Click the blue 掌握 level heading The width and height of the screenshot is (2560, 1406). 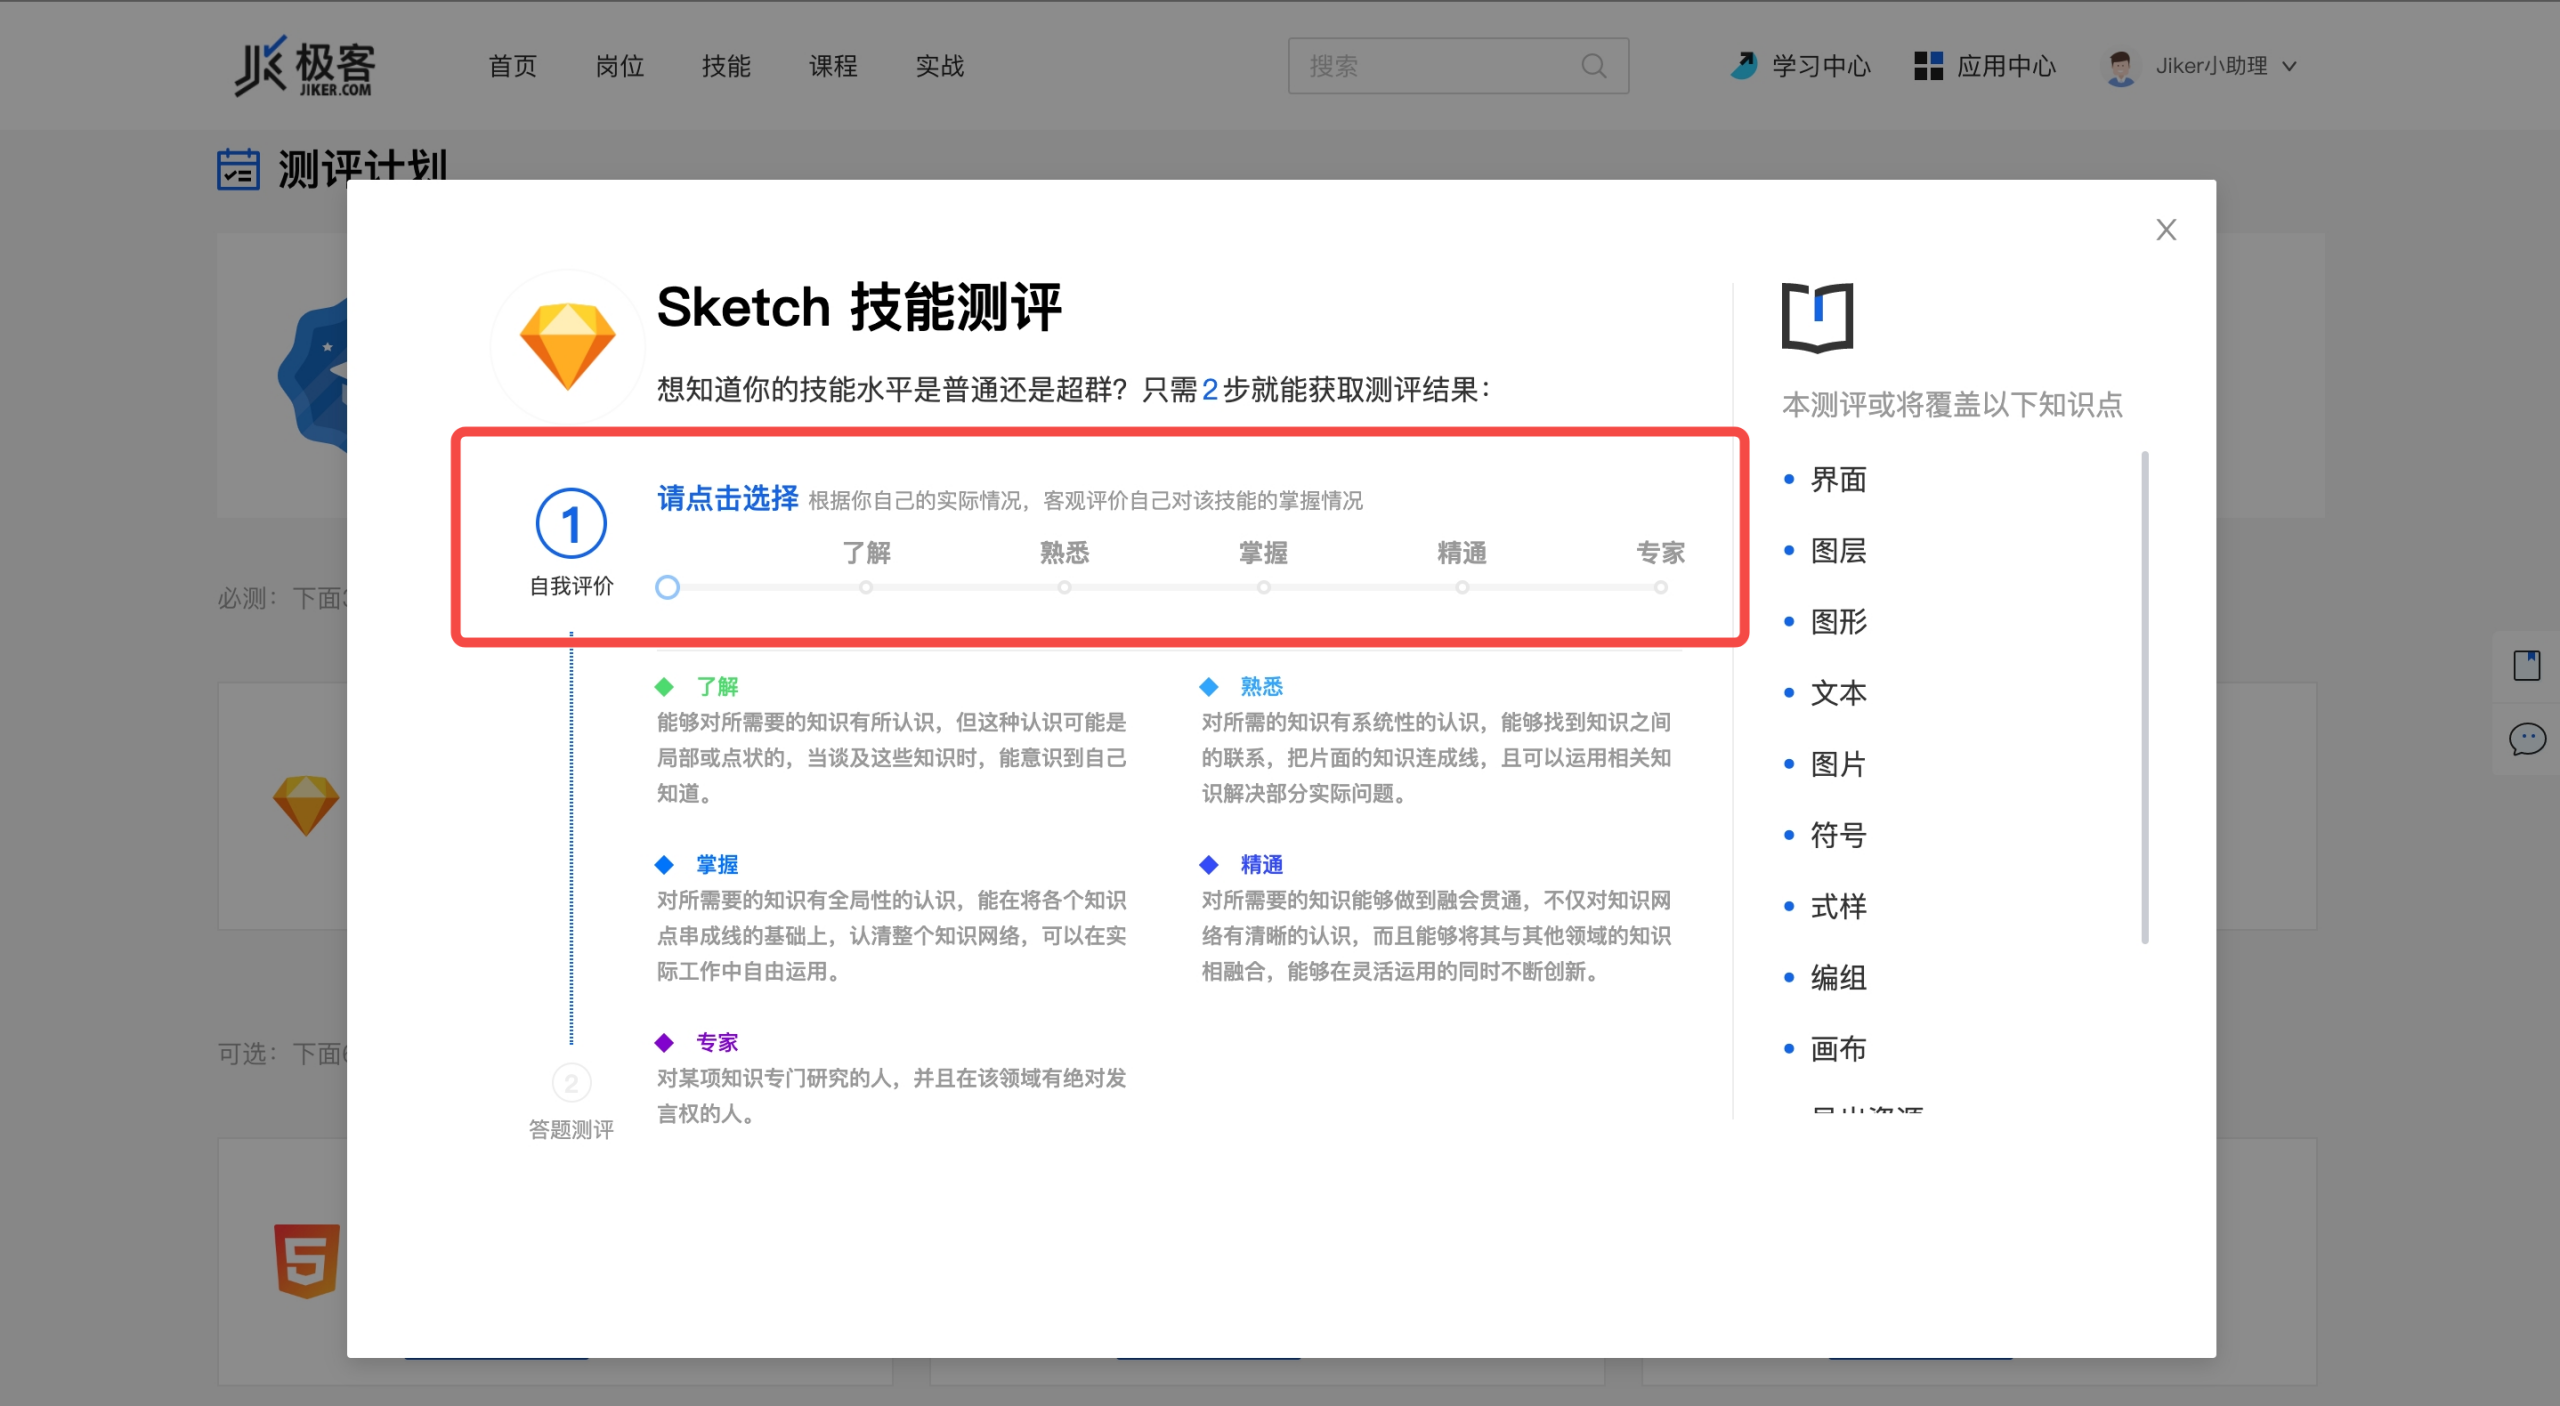pyautogui.click(x=717, y=865)
